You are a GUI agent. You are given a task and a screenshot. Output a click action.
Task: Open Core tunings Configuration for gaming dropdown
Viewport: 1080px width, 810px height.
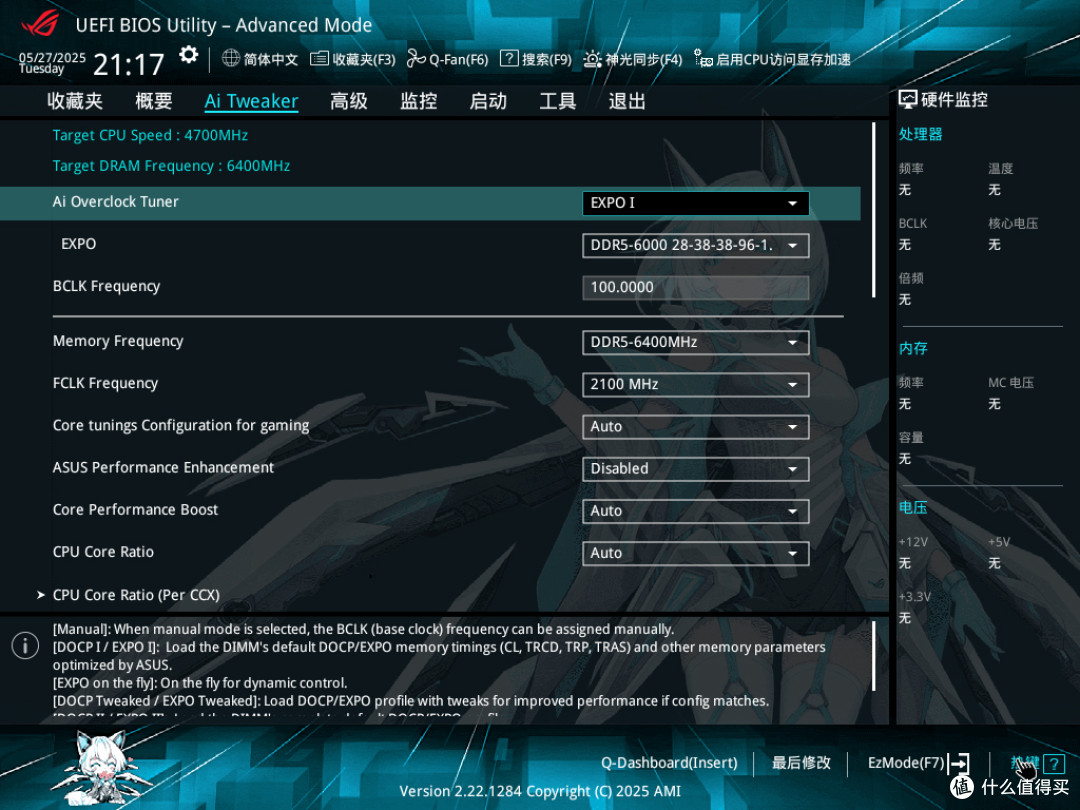coord(696,426)
